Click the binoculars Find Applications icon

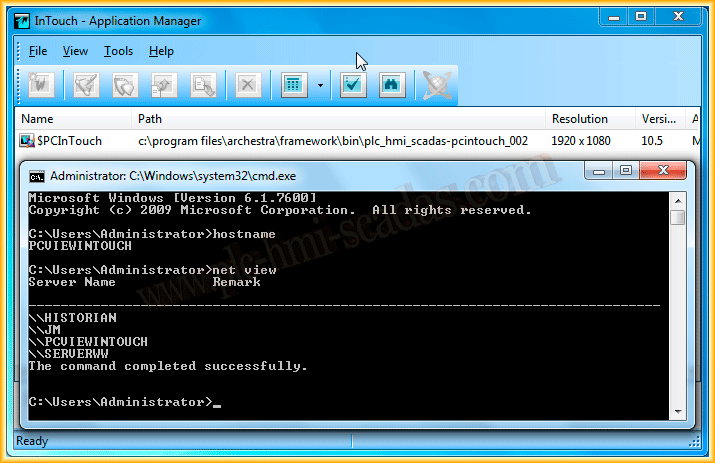(391, 86)
